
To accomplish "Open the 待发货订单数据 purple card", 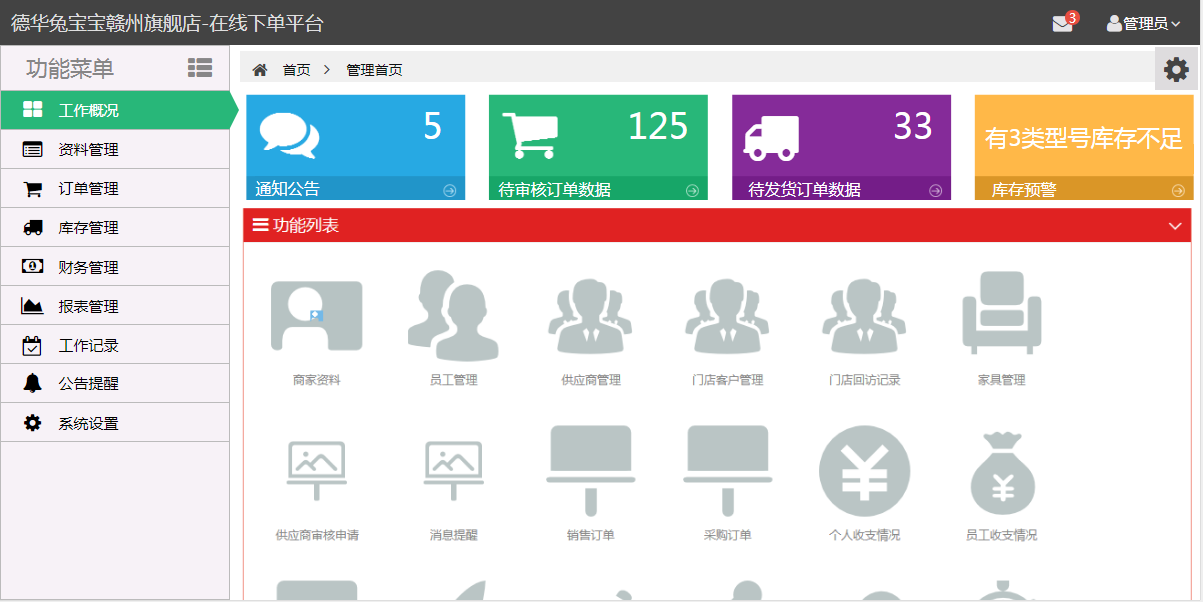I will tap(840, 147).
